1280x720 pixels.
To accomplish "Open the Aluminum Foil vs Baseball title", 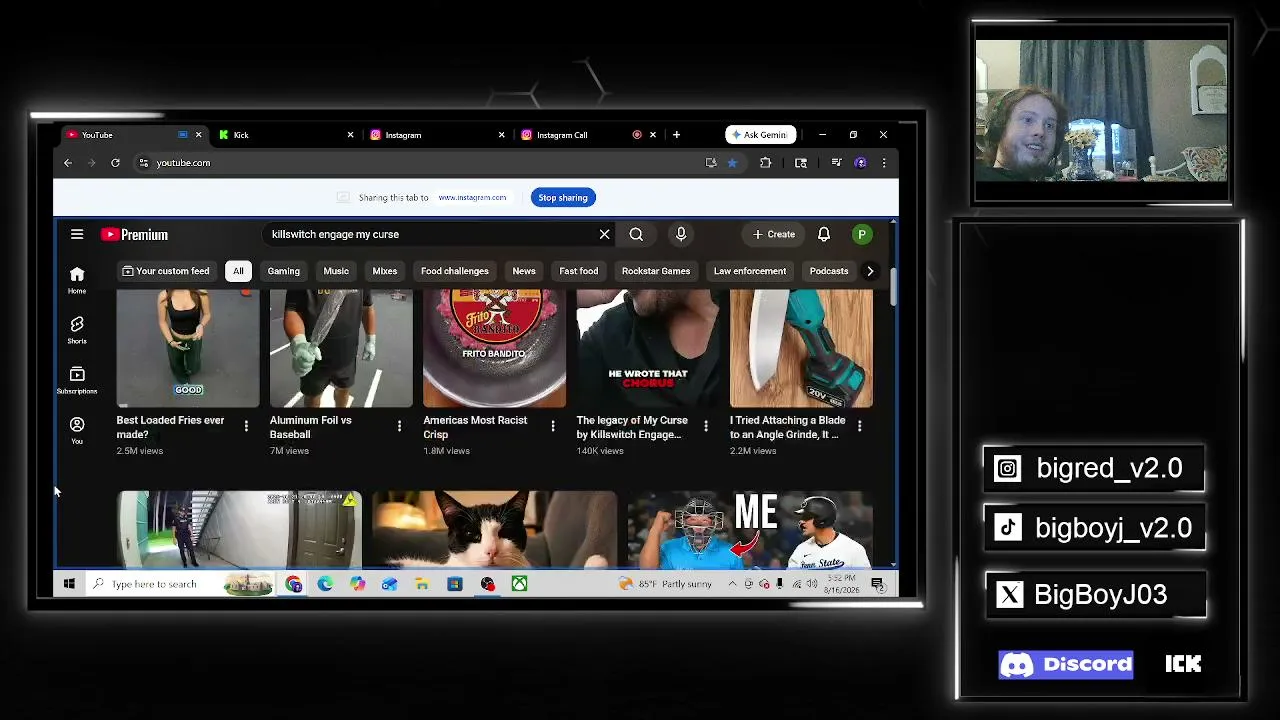I will click(x=311, y=427).
